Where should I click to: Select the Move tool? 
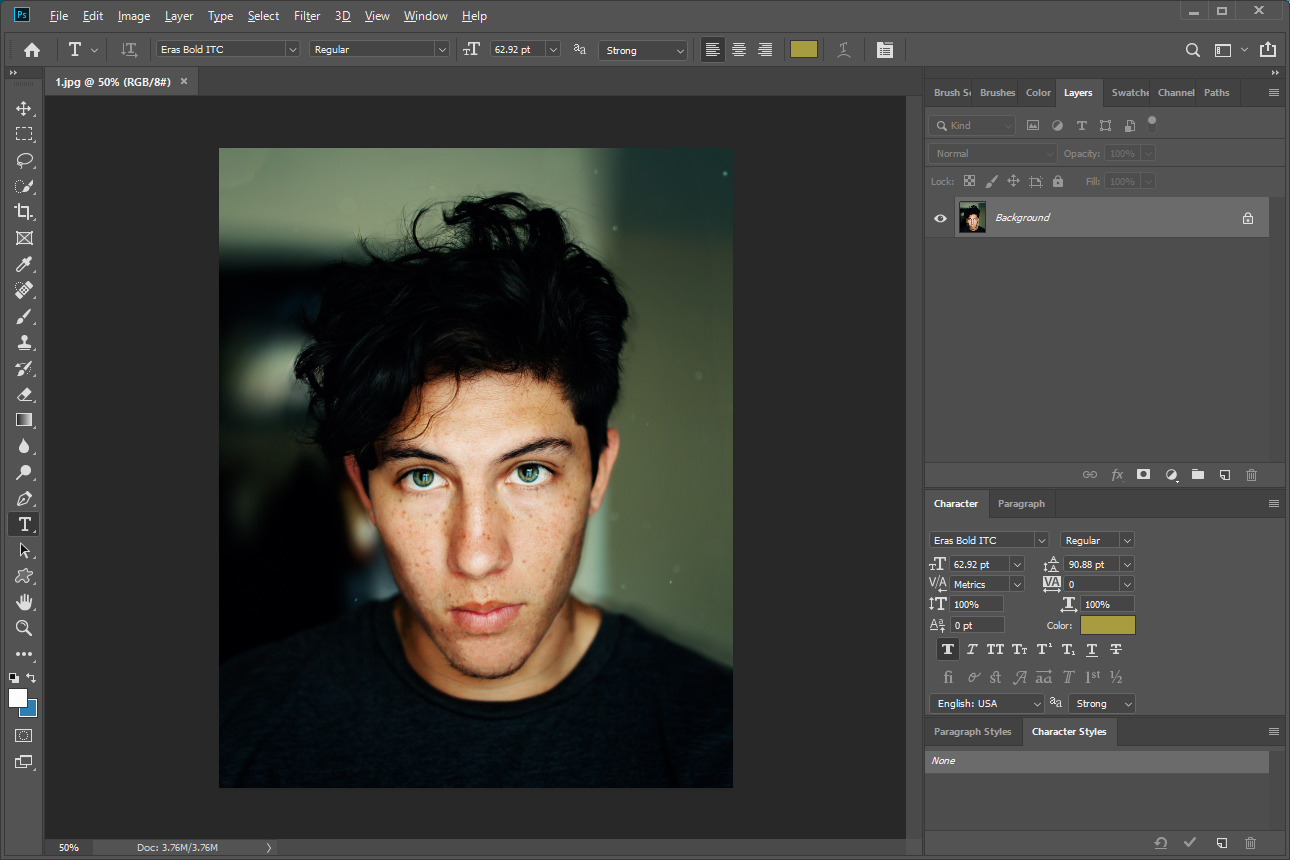(22, 108)
